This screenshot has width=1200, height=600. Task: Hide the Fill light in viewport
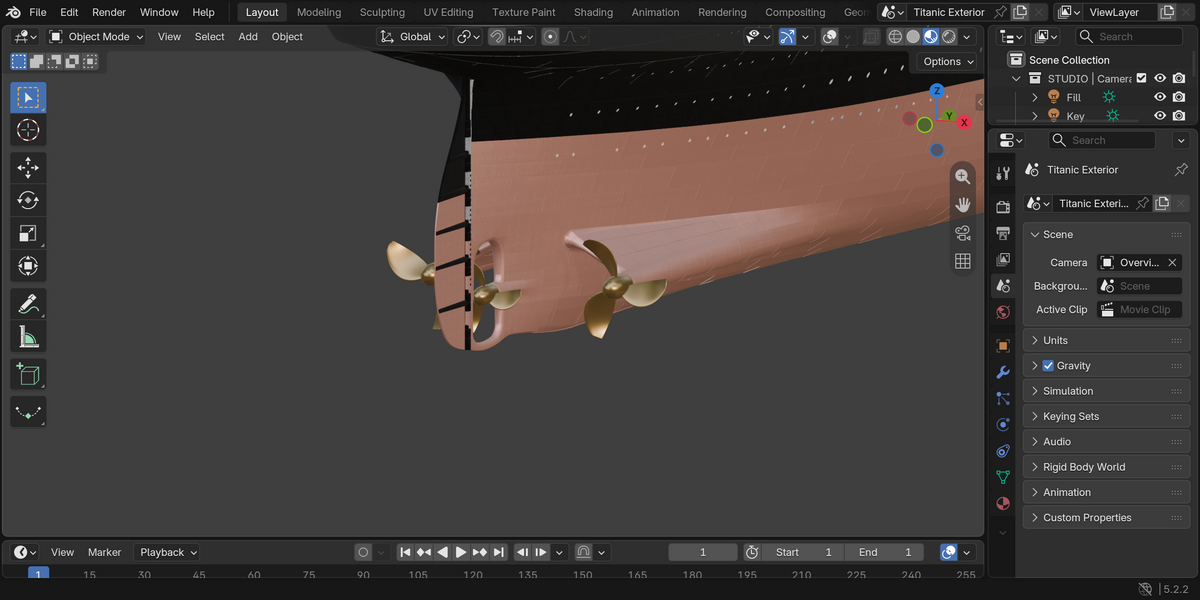[1160, 97]
